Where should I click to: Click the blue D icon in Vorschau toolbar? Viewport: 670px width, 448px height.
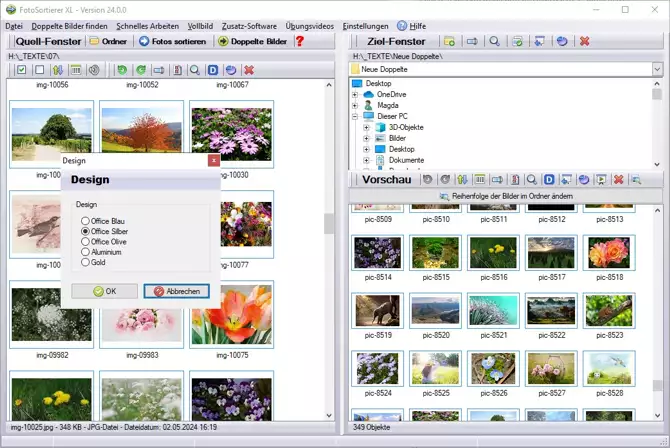pos(550,180)
